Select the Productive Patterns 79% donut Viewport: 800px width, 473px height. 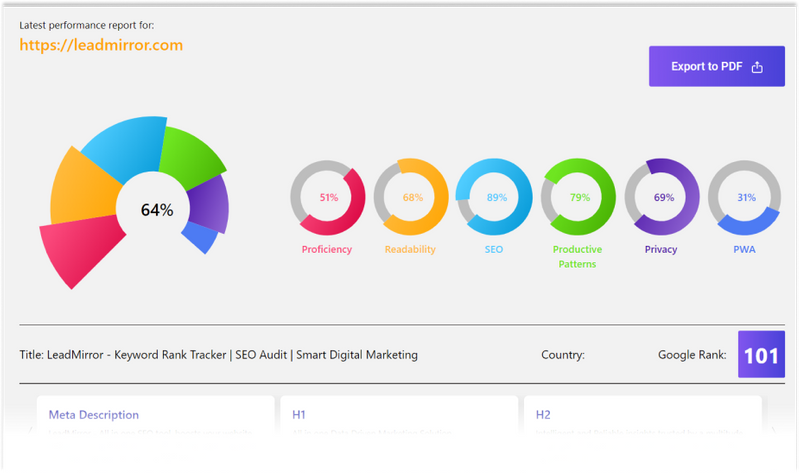pyautogui.click(x=579, y=197)
